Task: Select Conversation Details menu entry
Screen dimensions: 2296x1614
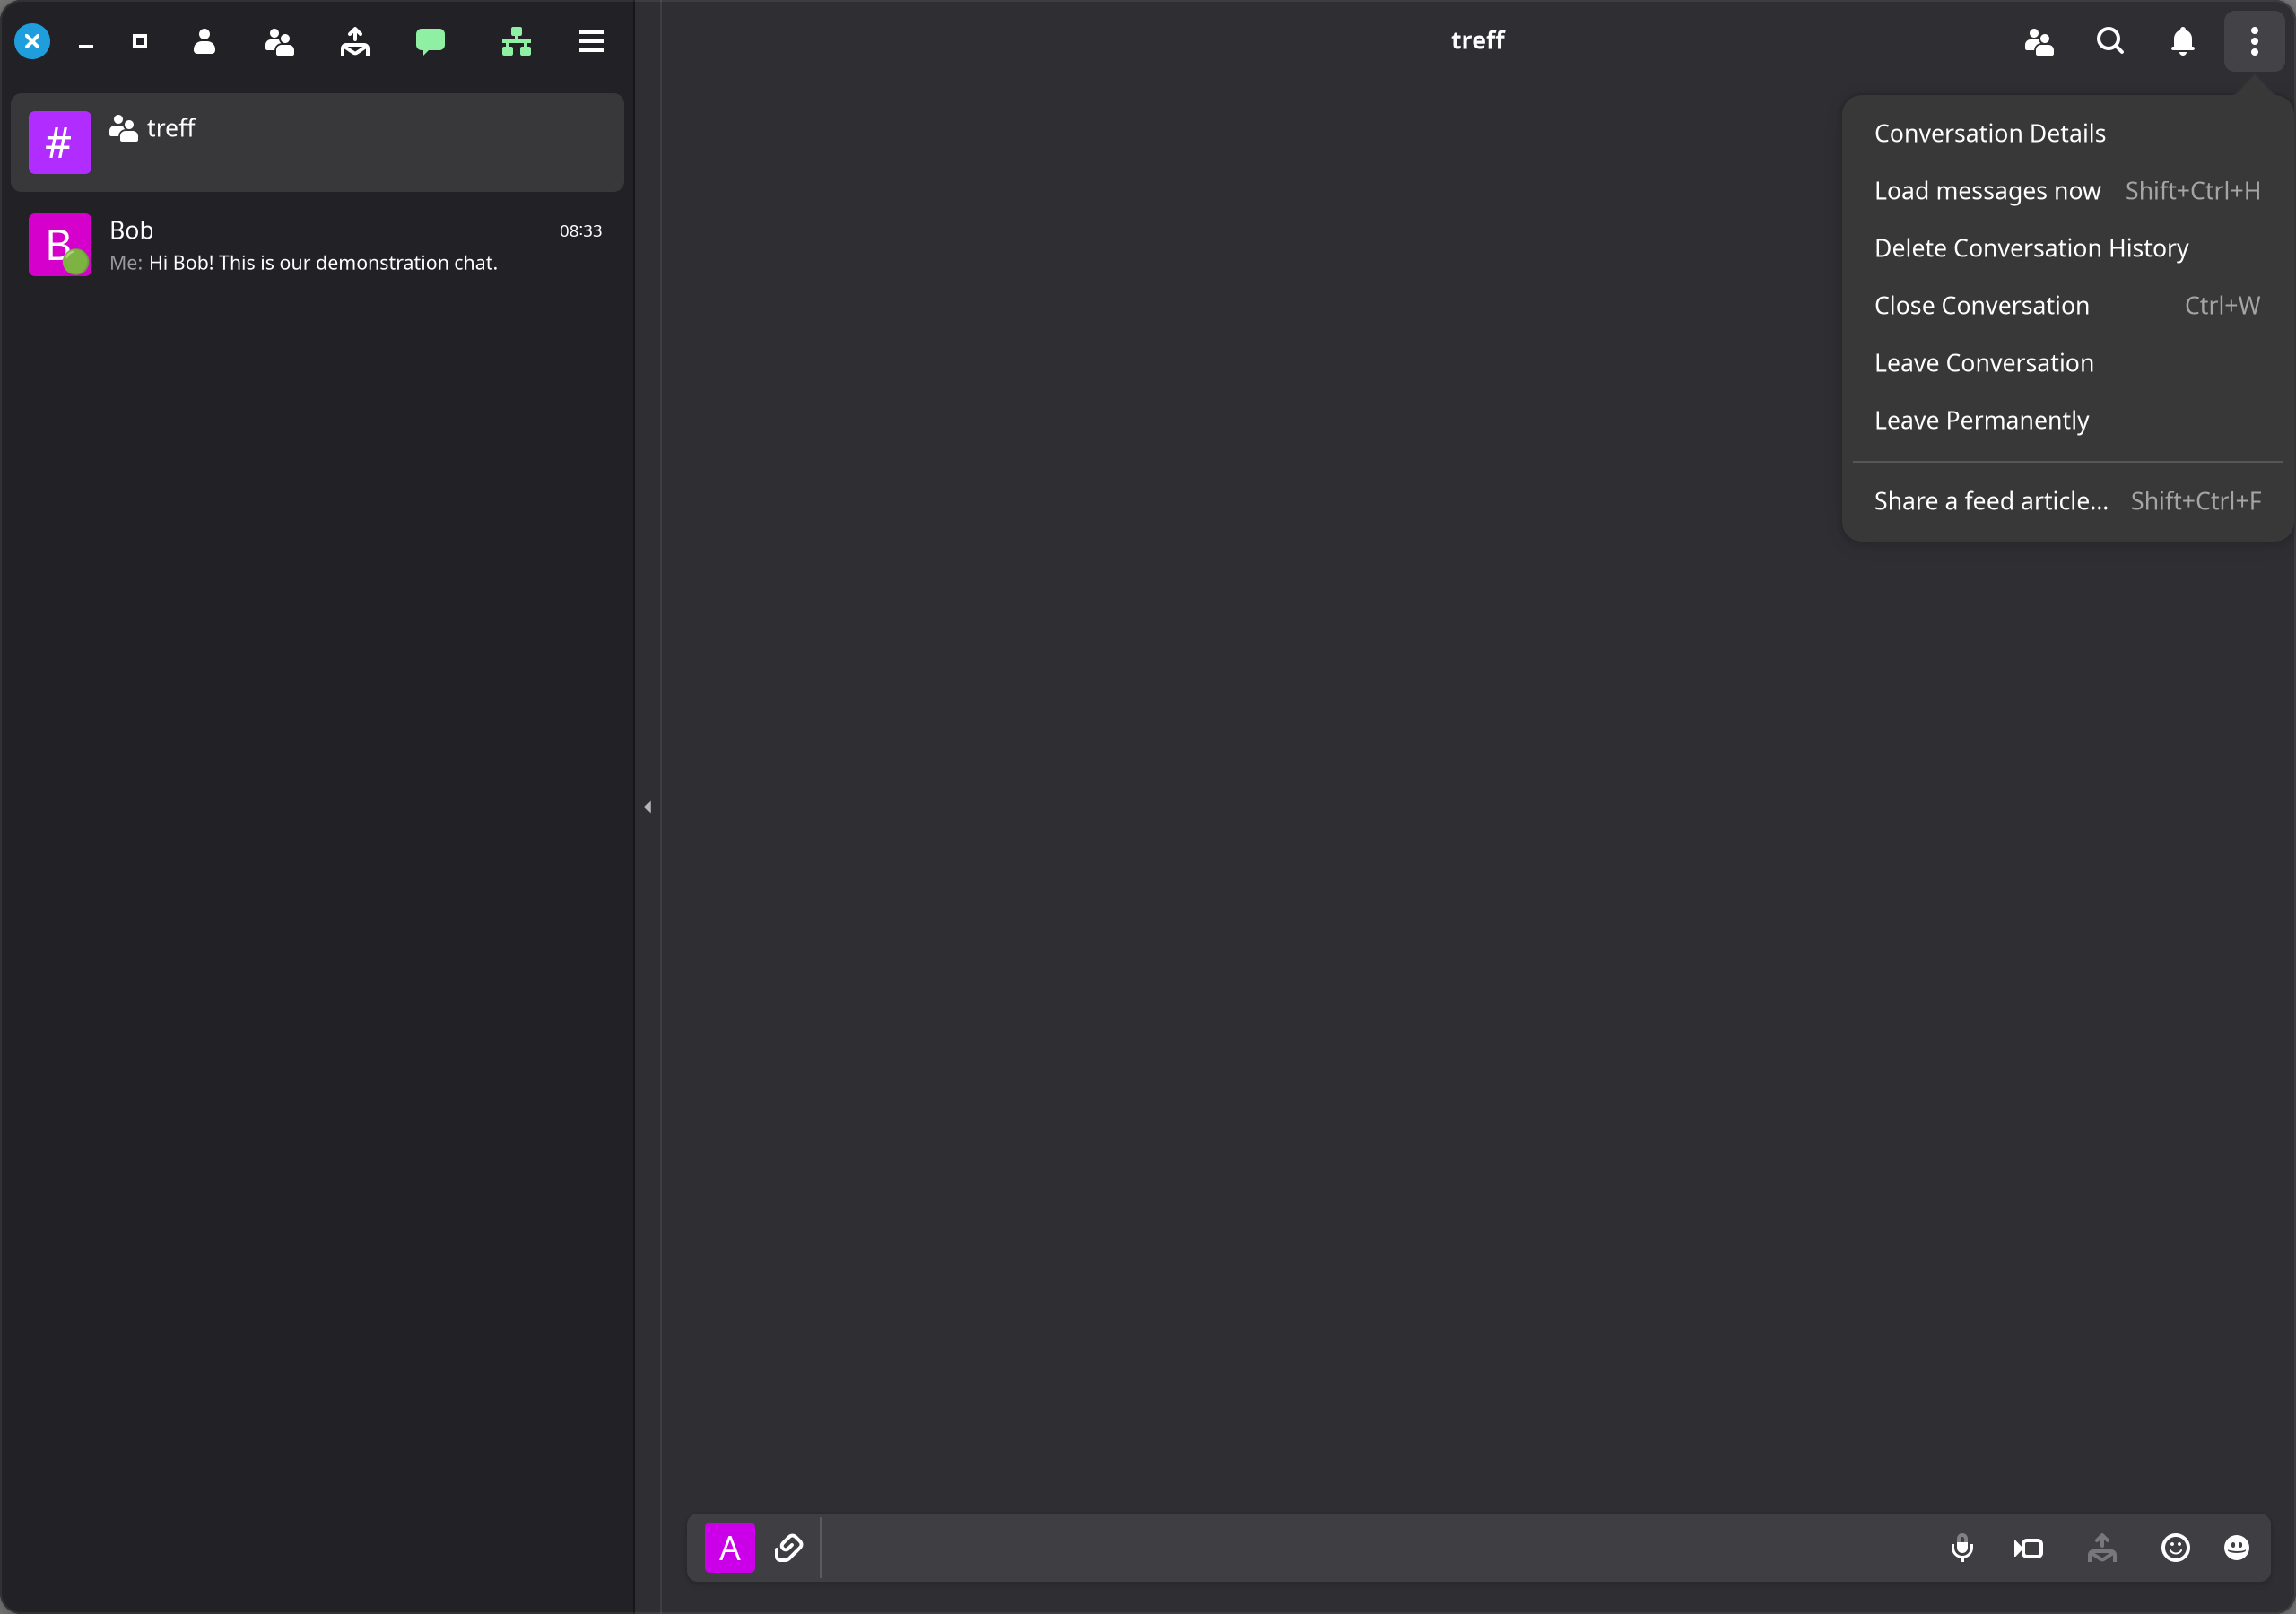Action: click(x=2067, y=133)
